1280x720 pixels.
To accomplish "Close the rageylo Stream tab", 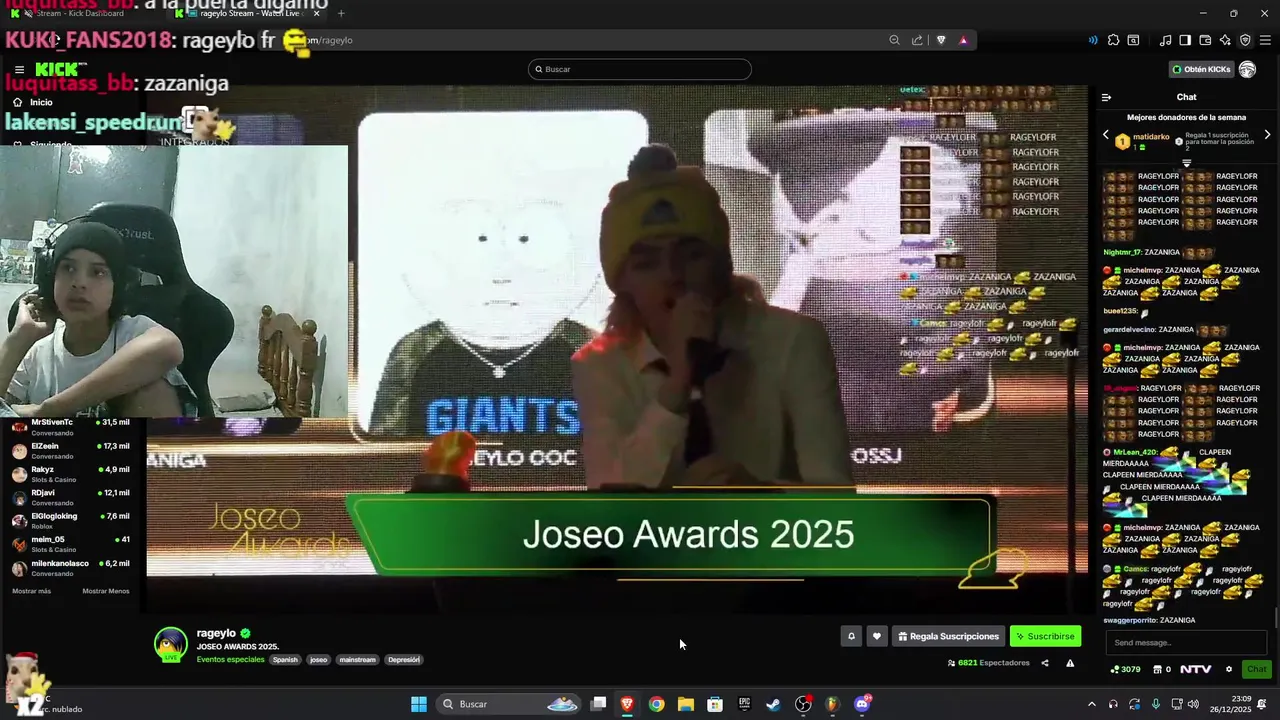I will click(317, 13).
